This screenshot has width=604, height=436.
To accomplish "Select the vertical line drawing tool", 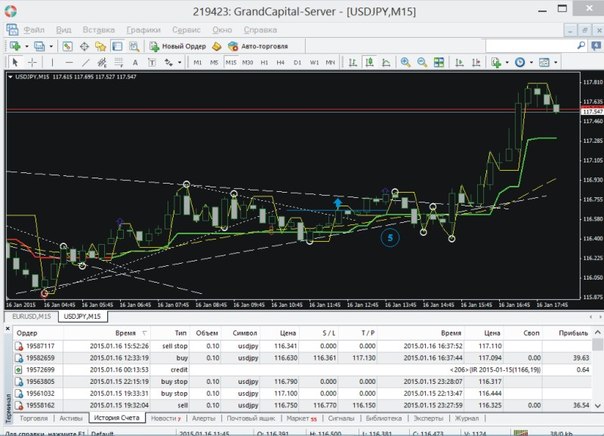I will (52, 62).
